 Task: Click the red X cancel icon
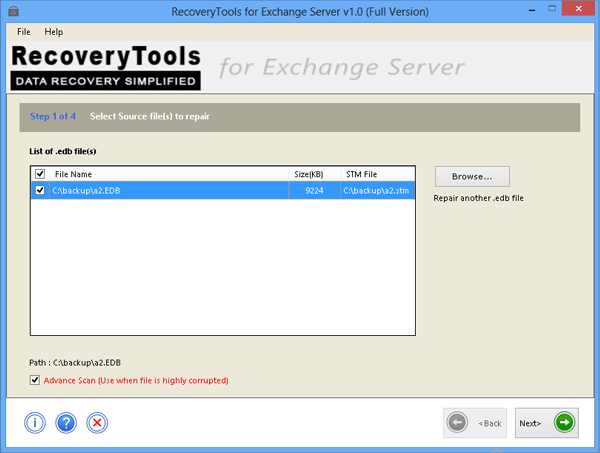click(x=97, y=423)
